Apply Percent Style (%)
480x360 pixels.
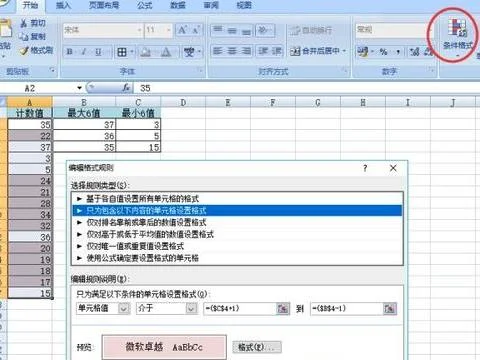384,52
